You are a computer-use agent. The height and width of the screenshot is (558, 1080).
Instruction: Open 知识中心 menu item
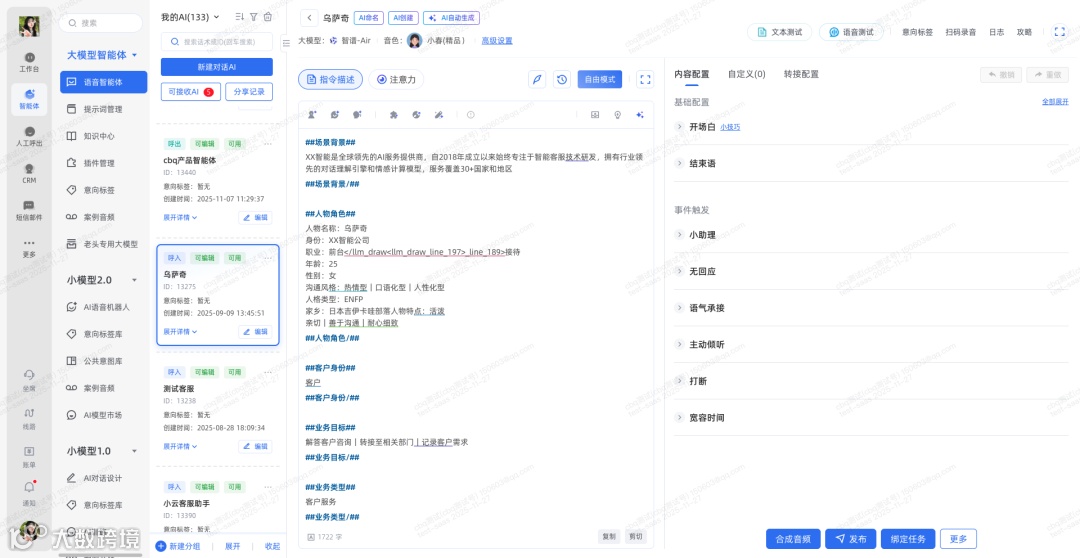pyautogui.click(x=103, y=136)
